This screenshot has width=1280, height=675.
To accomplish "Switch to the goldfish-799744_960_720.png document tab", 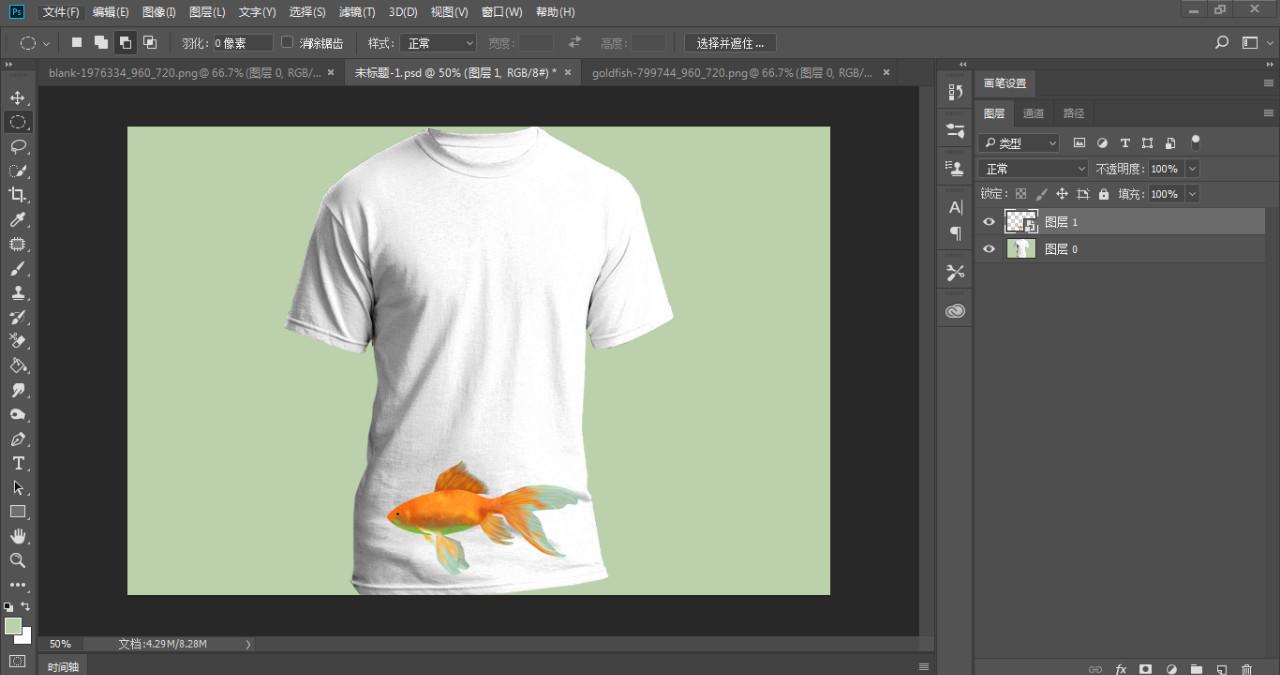I will [x=731, y=73].
